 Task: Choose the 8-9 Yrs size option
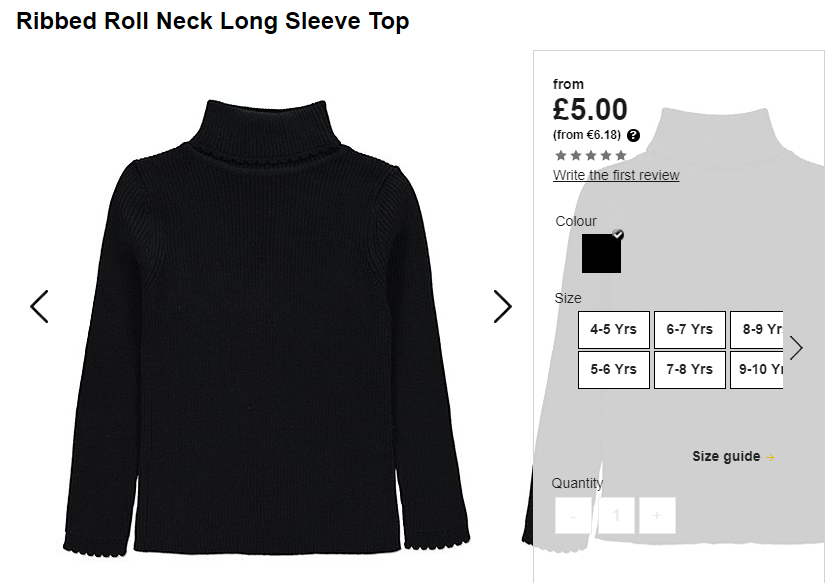pyautogui.click(x=756, y=330)
